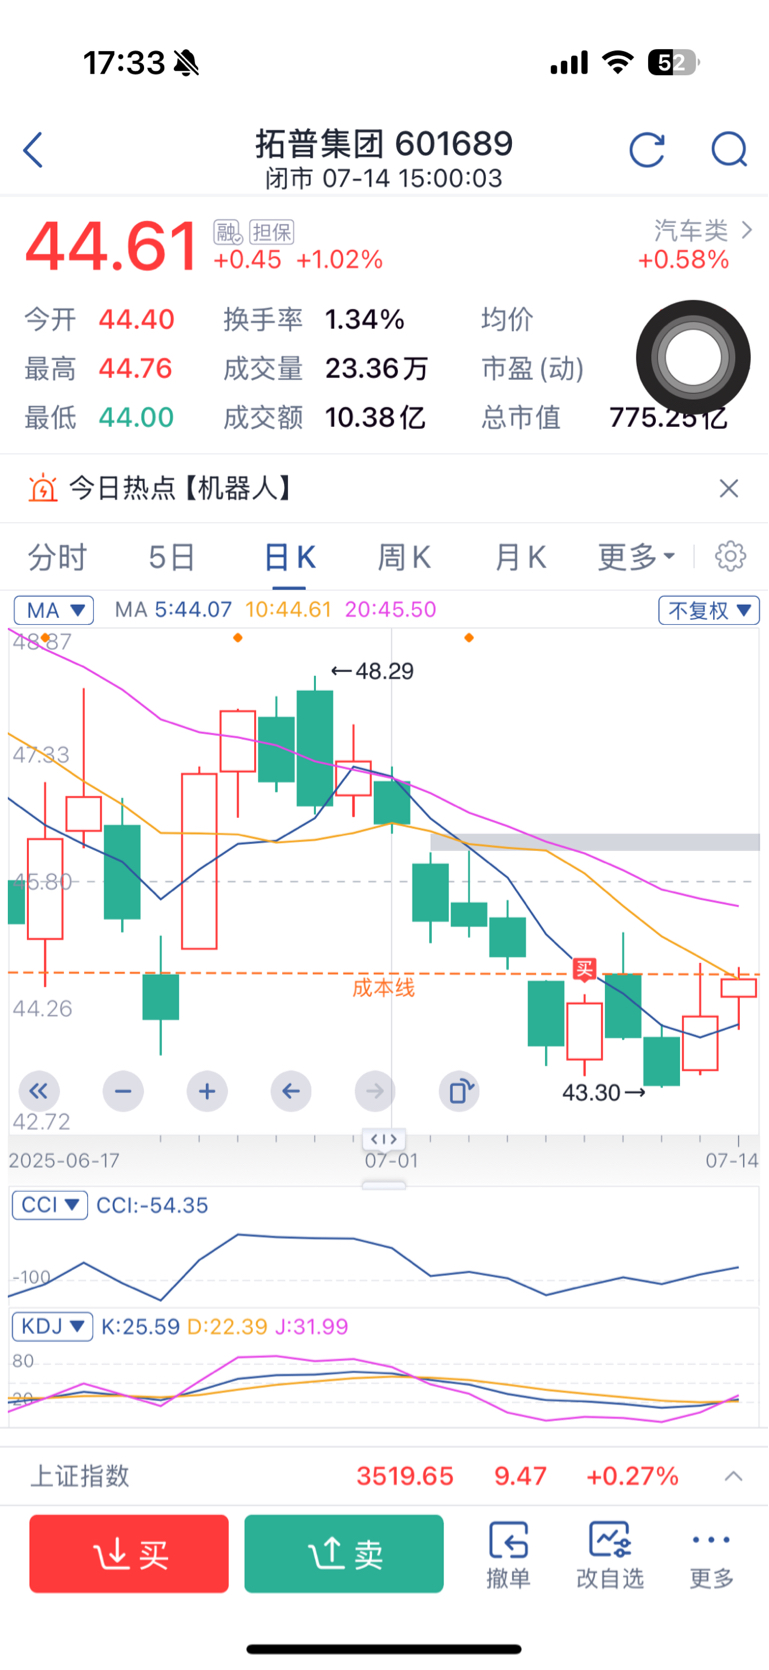The image size is (769, 1670).
Task: Dismiss the 今日热点 banner
Action: (x=729, y=488)
